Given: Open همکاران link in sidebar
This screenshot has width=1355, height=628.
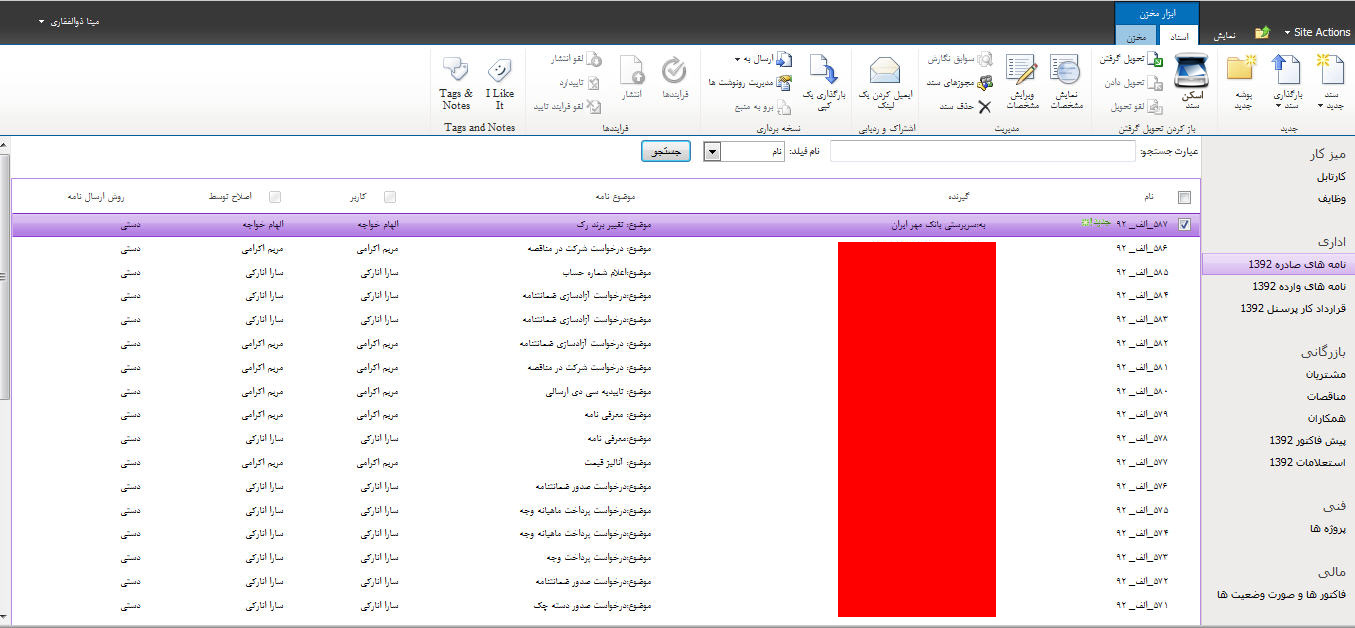Looking at the screenshot, I should (x=1326, y=418).
